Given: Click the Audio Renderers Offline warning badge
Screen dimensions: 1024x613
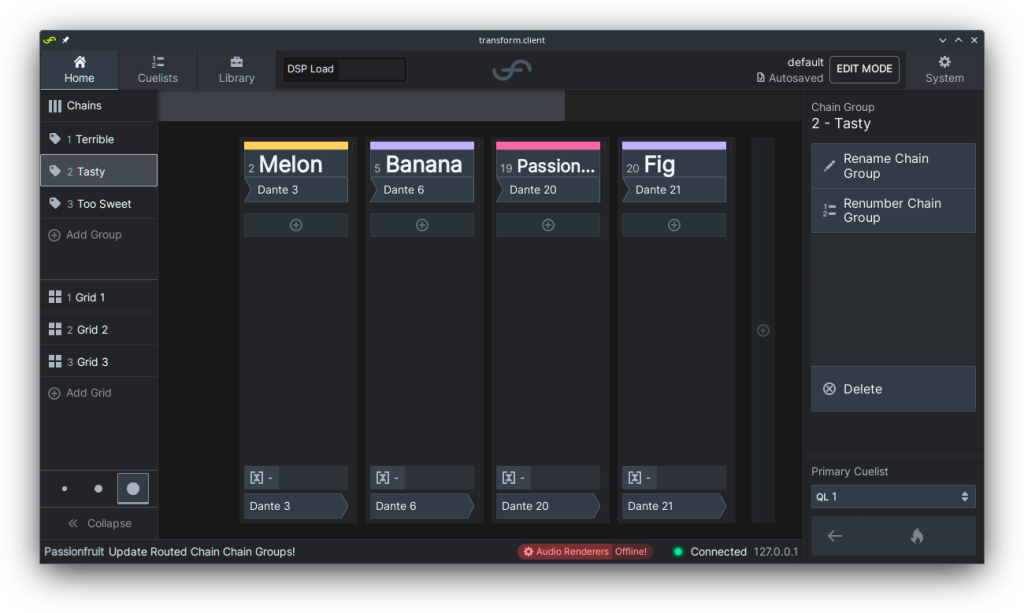Looking at the screenshot, I should point(585,552).
